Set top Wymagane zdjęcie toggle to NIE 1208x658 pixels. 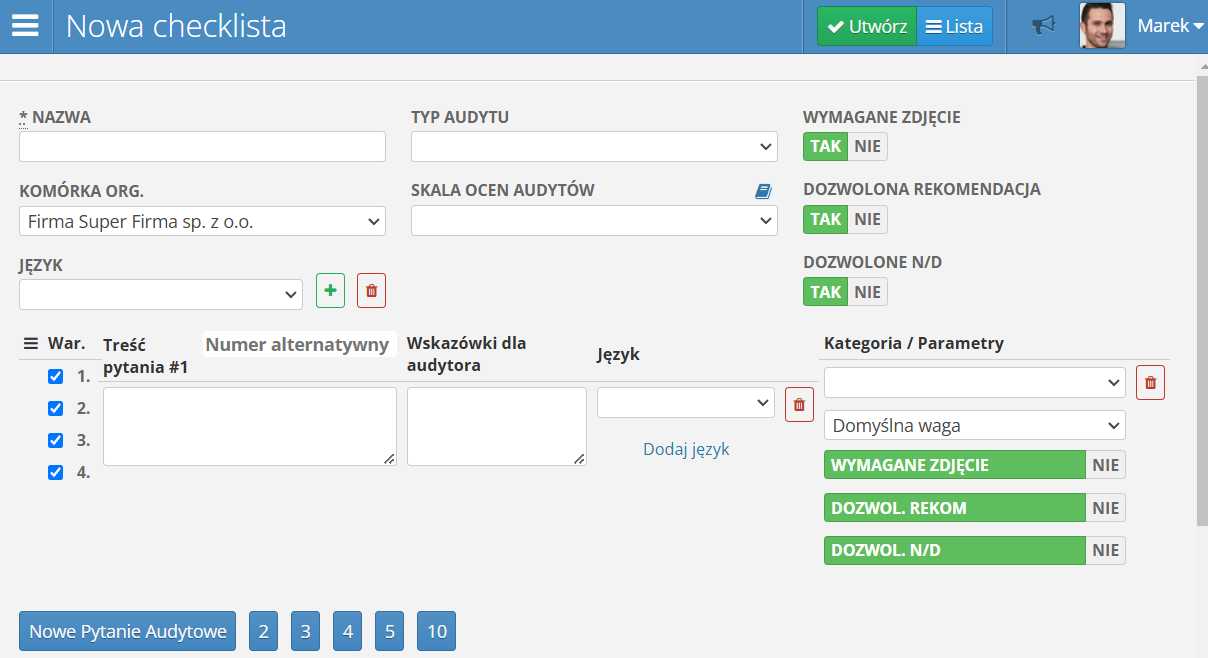tap(867, 146)
